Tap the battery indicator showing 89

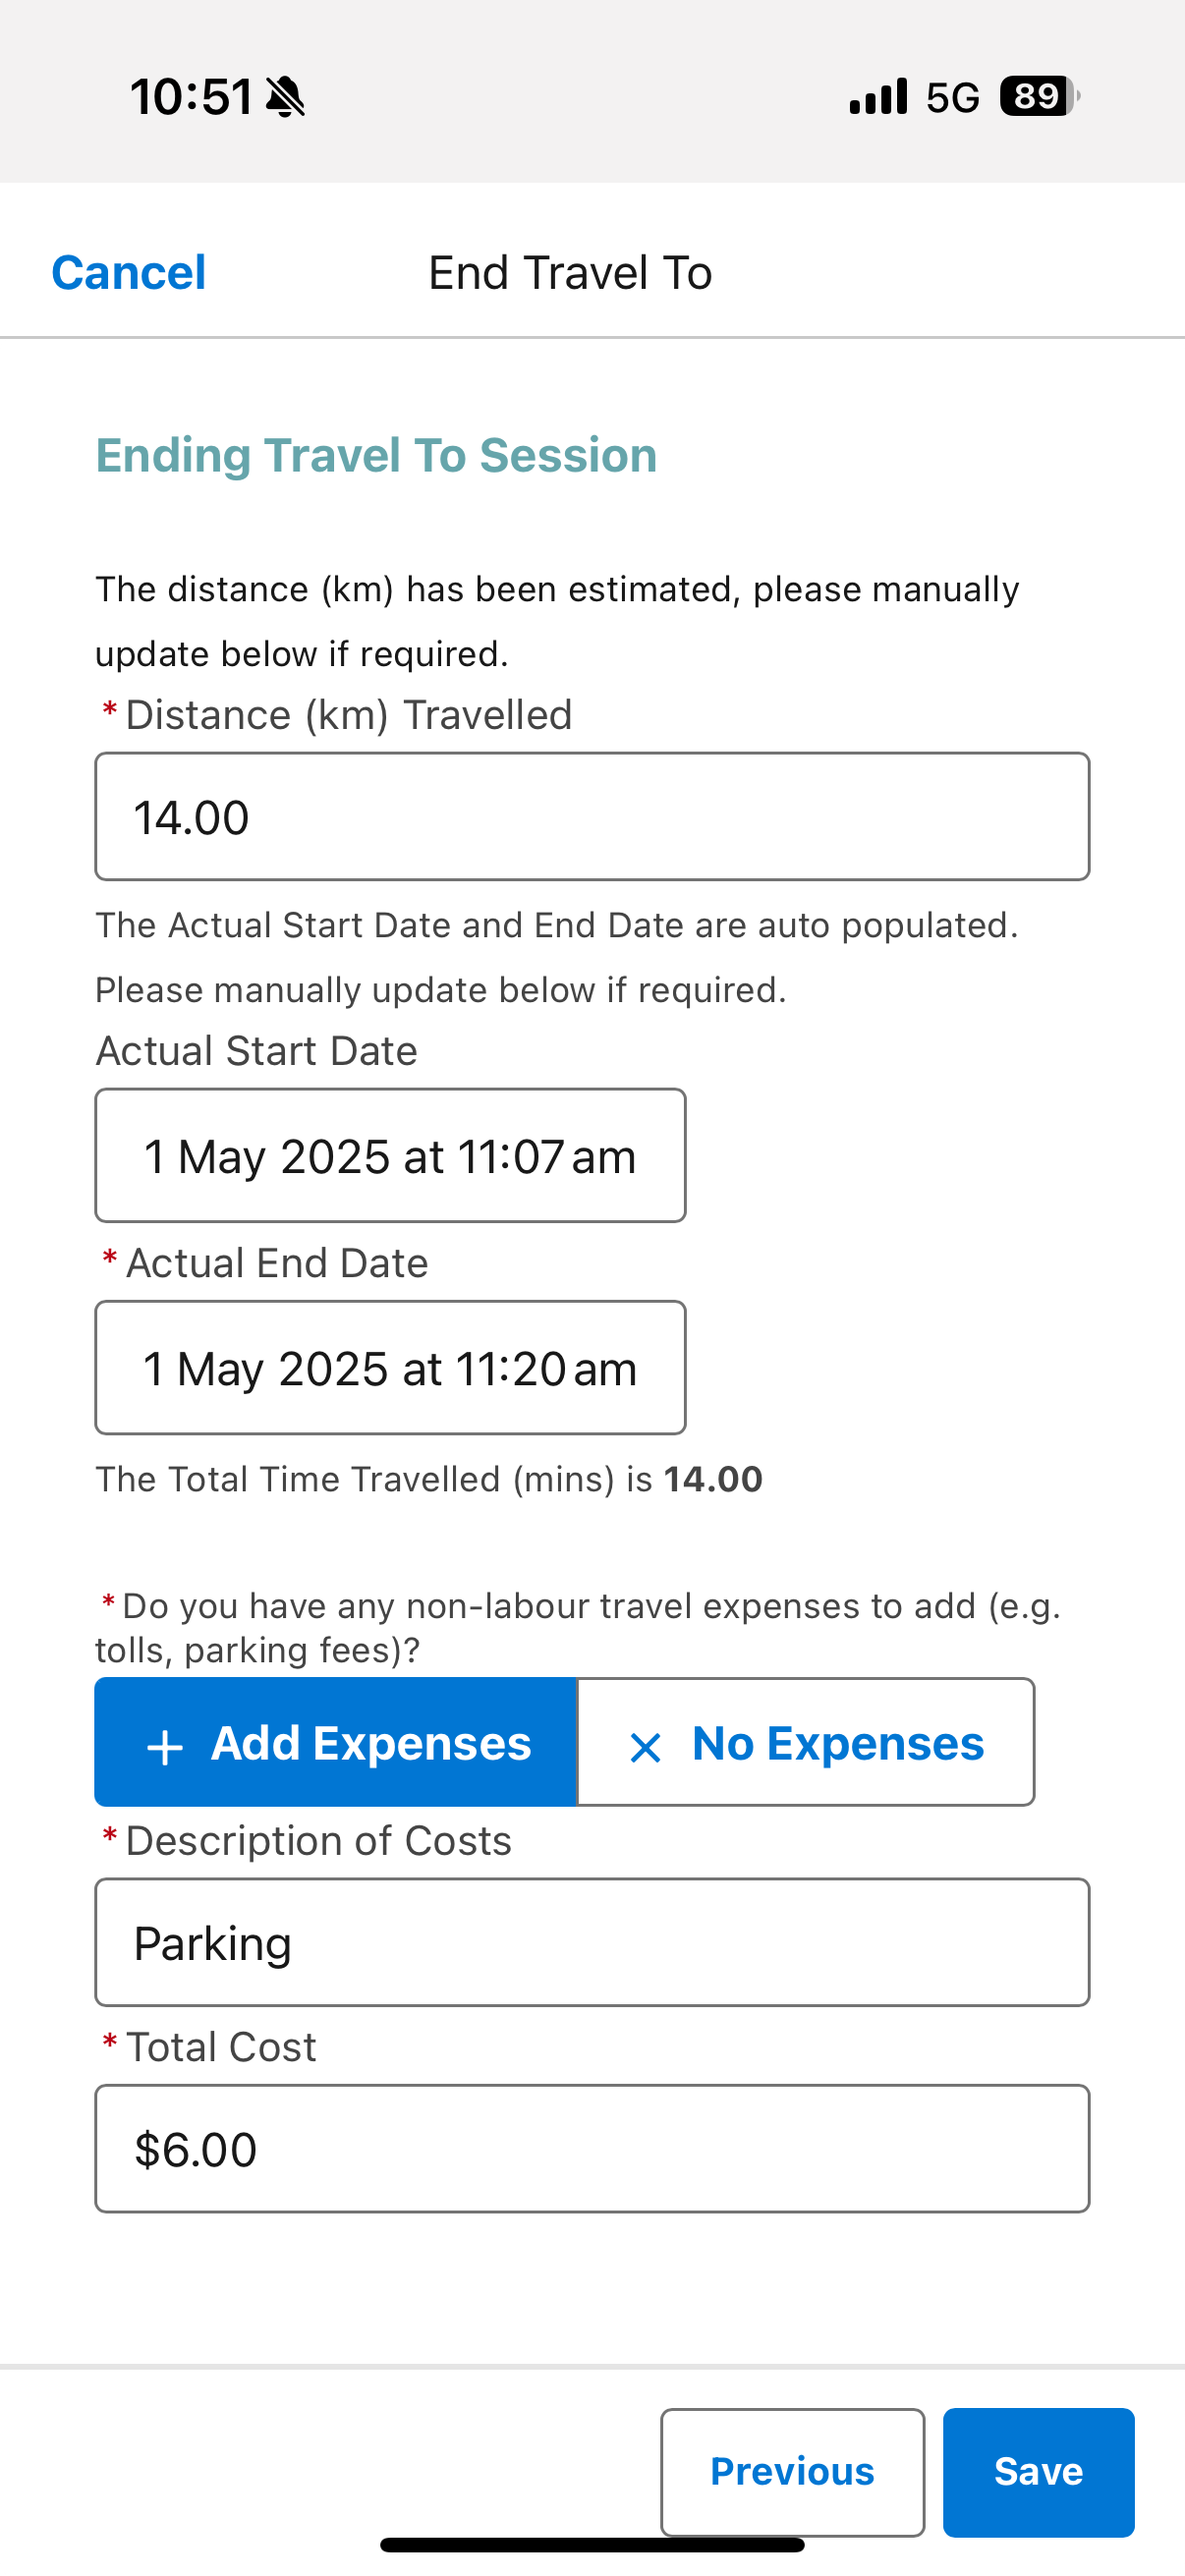pyautogui.click(x=1040, y=97)
